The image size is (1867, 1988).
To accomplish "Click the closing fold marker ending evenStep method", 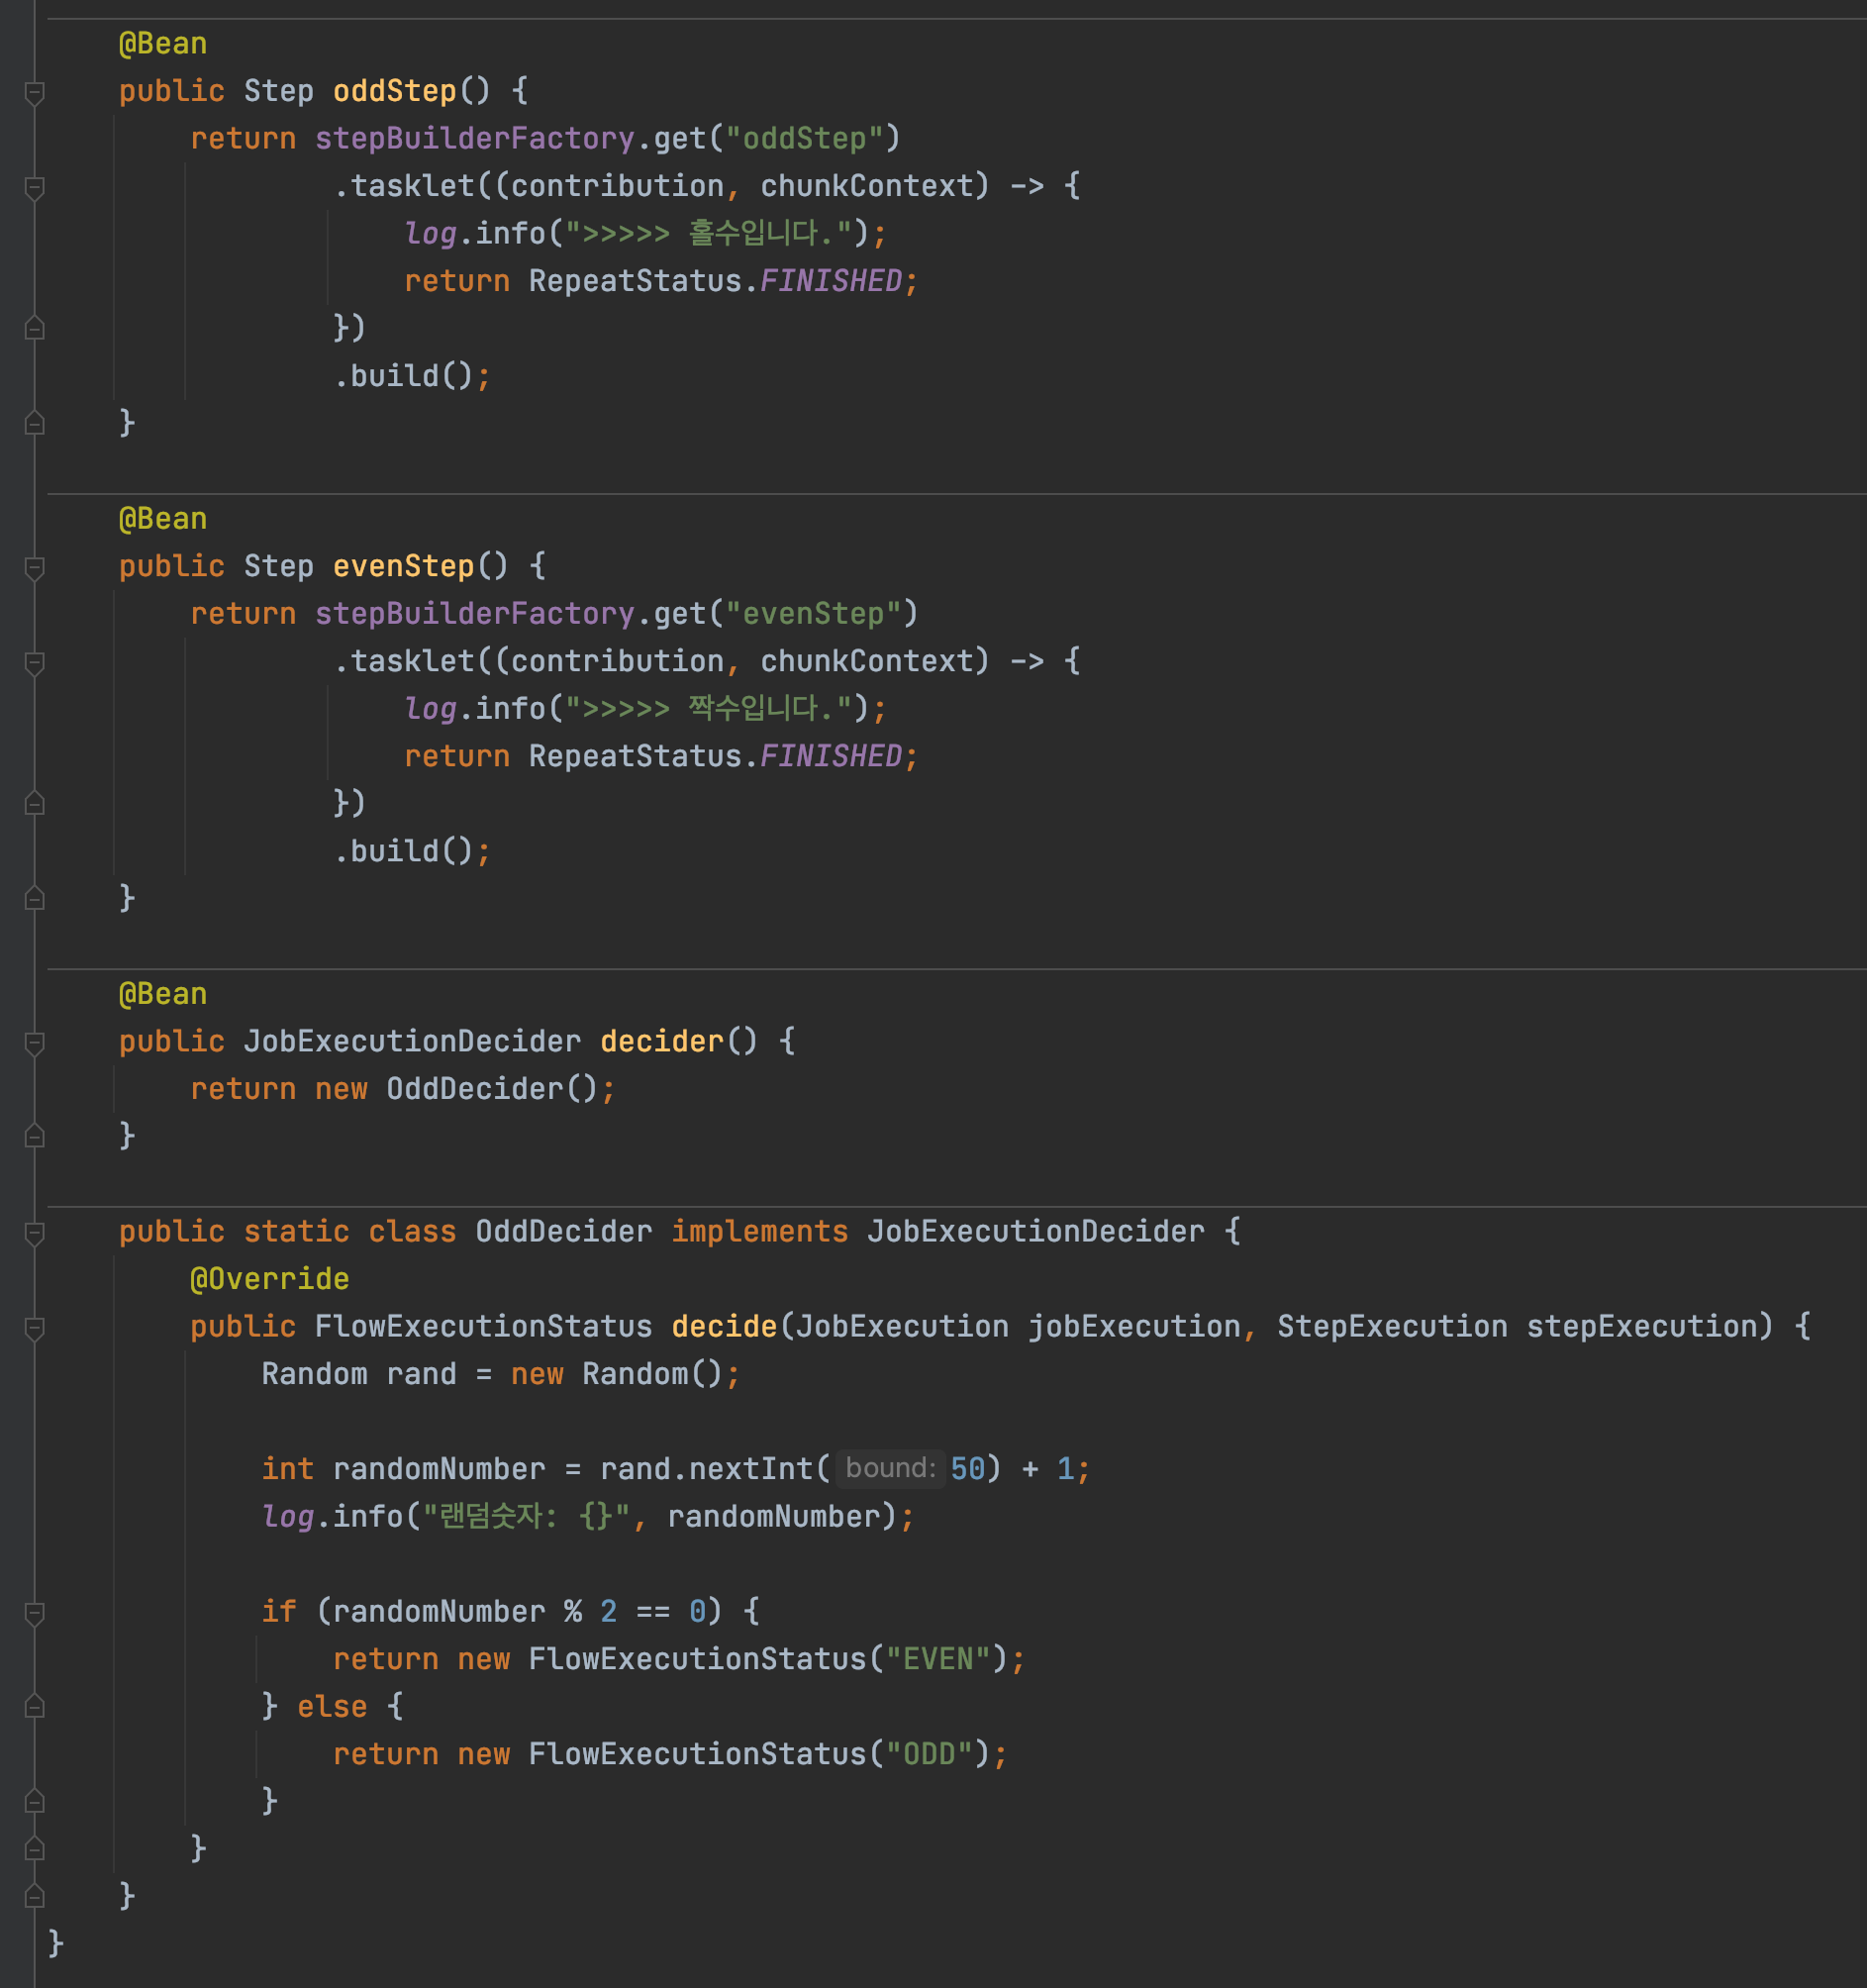I will (34, 899).
